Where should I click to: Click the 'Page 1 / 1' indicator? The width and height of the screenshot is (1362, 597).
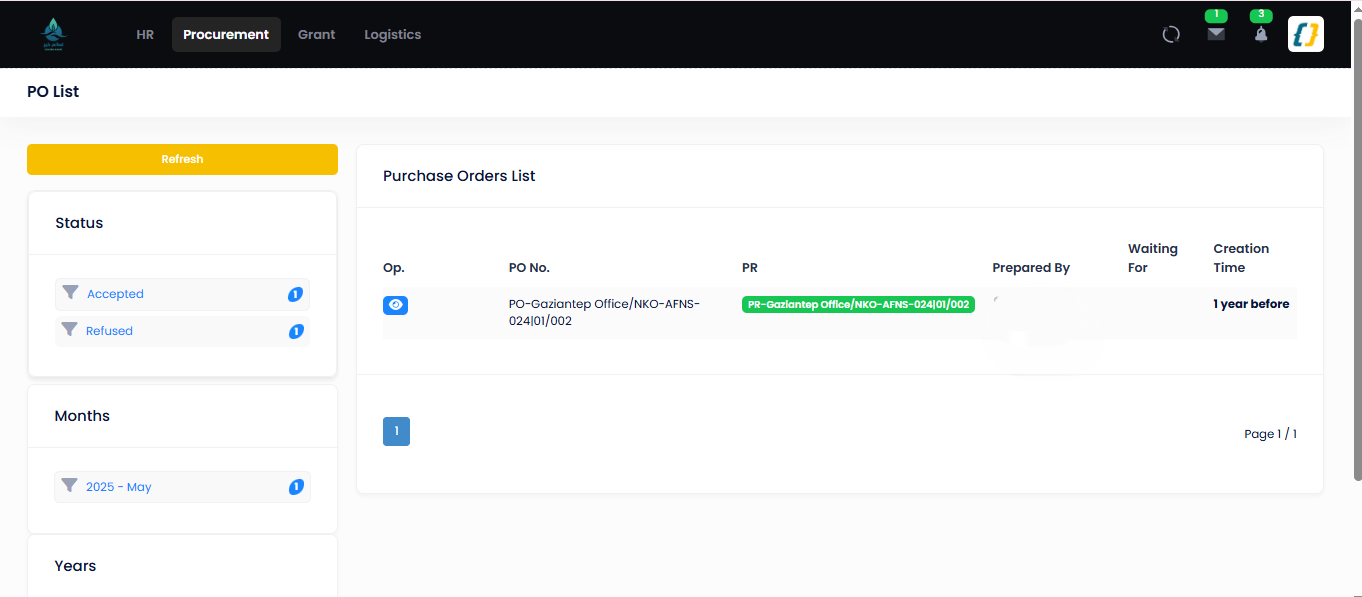[1270, 434]
